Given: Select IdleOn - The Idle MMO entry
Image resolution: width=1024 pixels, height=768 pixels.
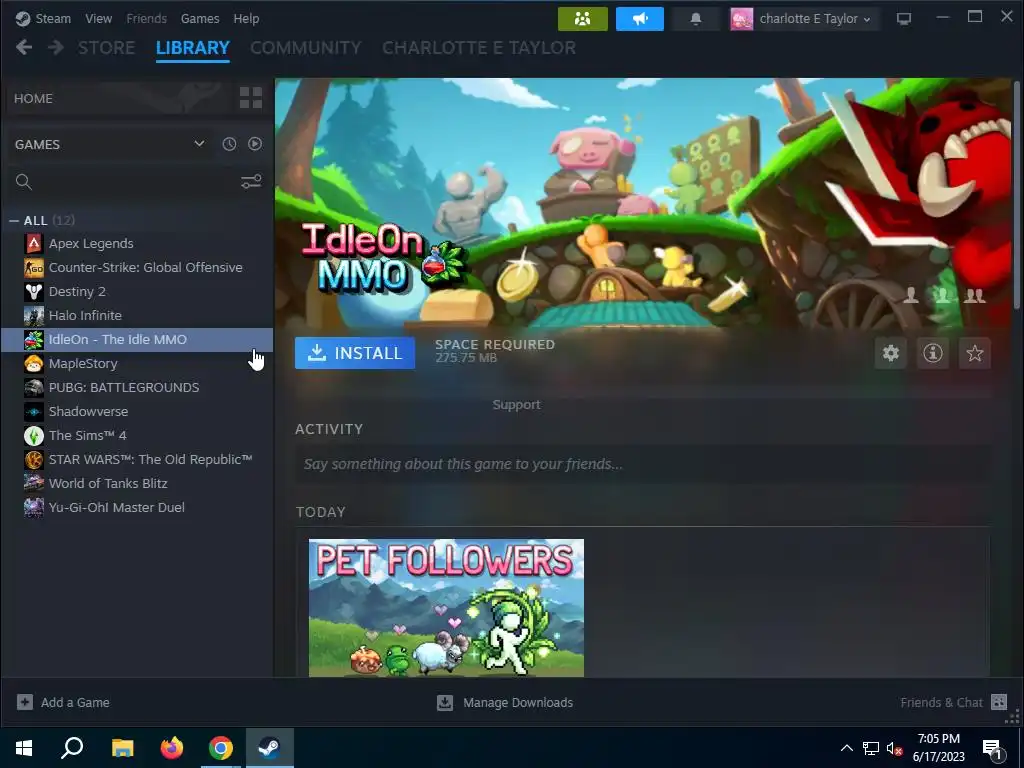Looking at the screenshot, I should coord(137,340).
